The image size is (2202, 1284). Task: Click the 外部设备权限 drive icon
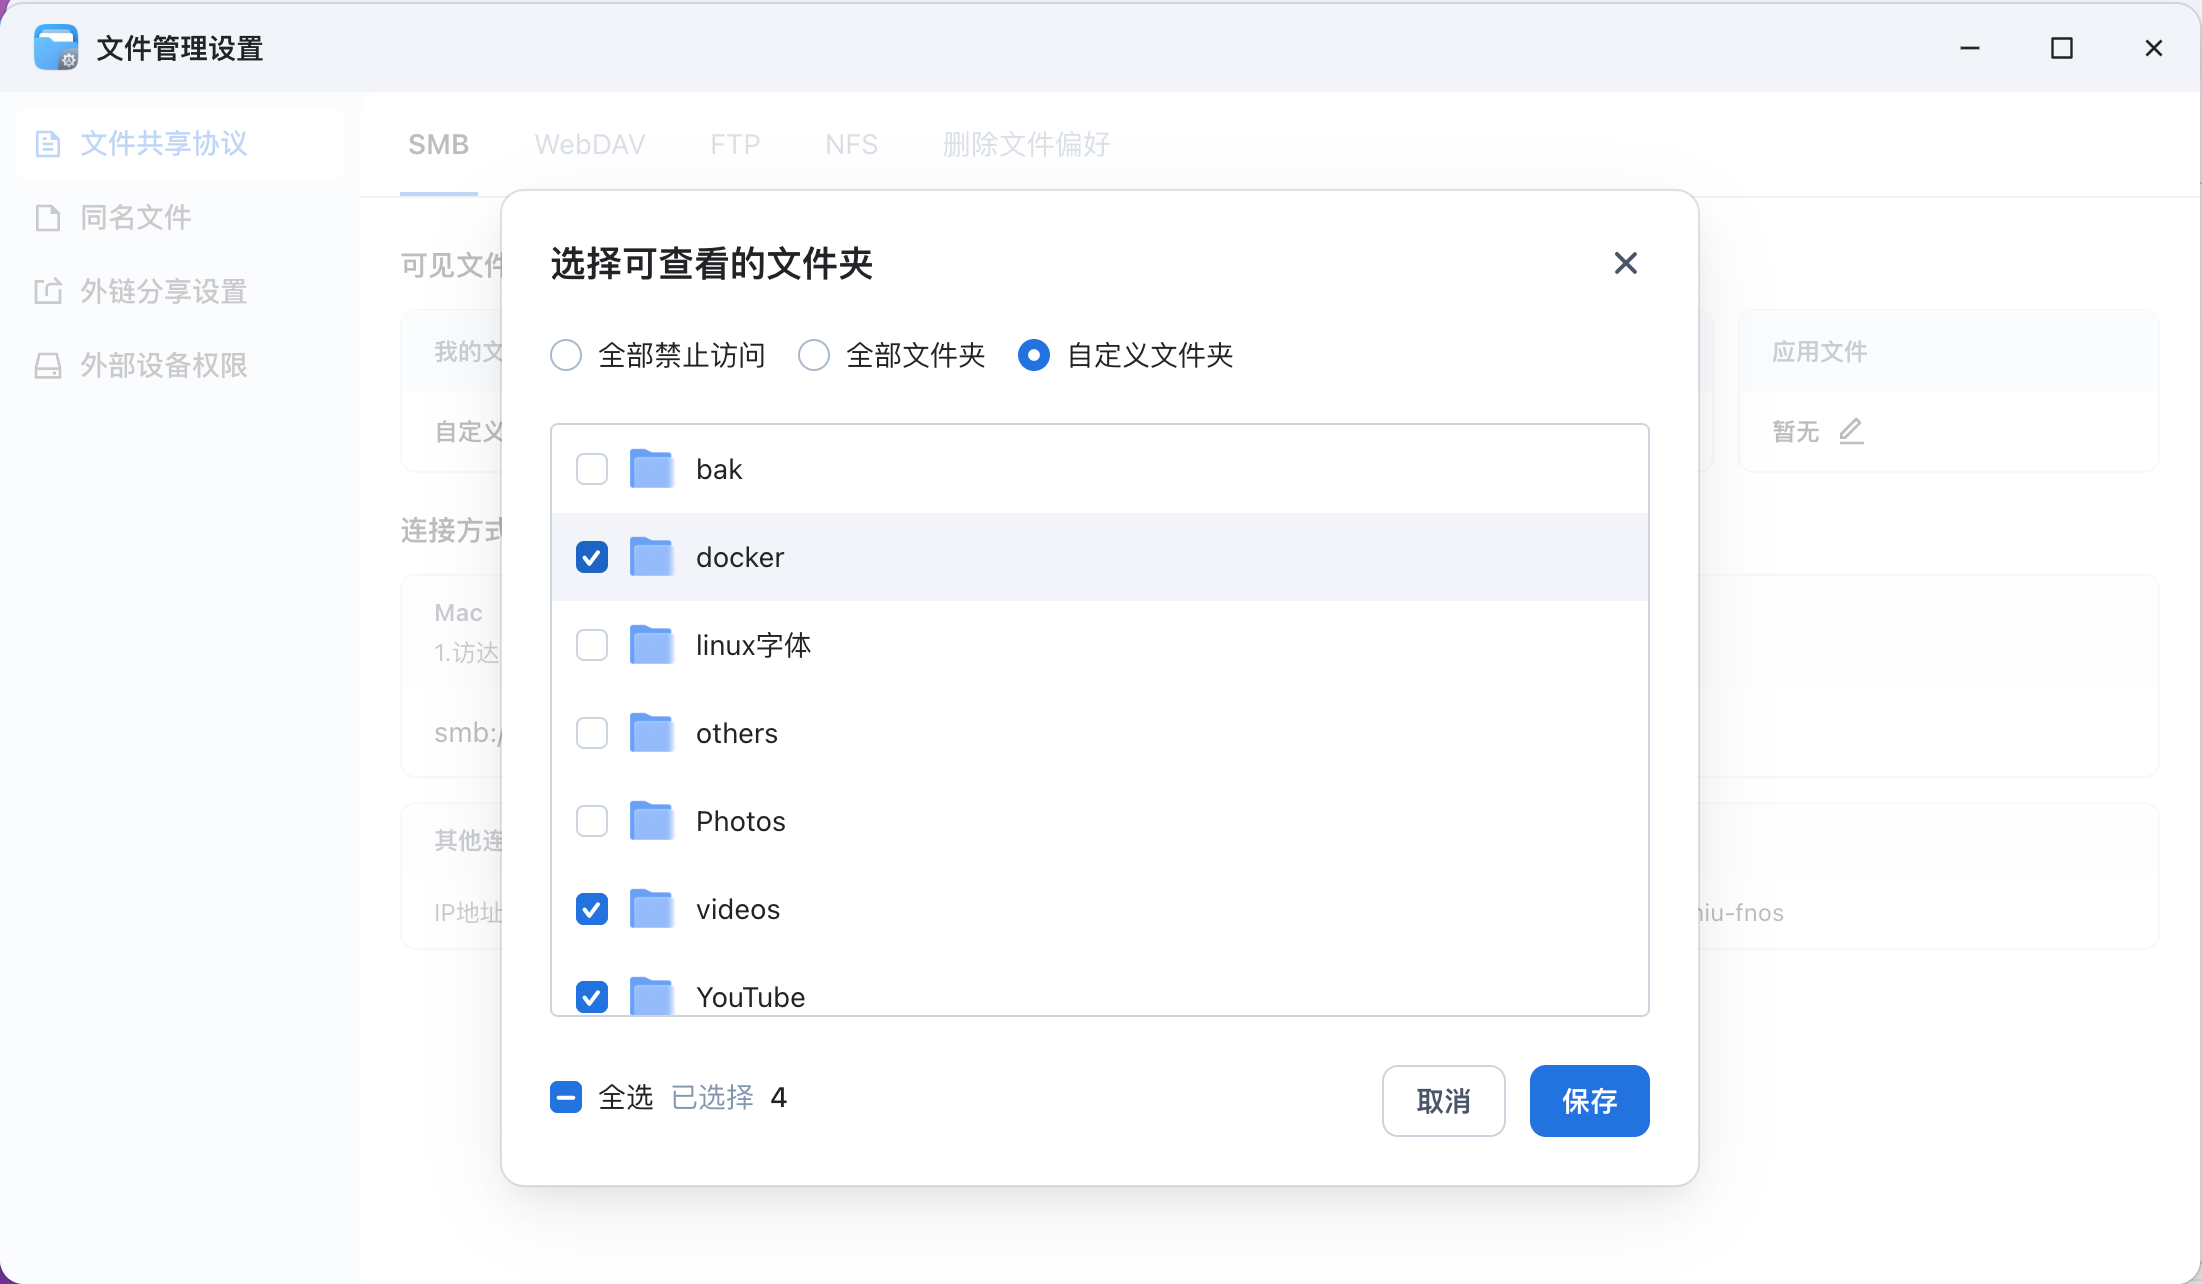click(48, 366)
